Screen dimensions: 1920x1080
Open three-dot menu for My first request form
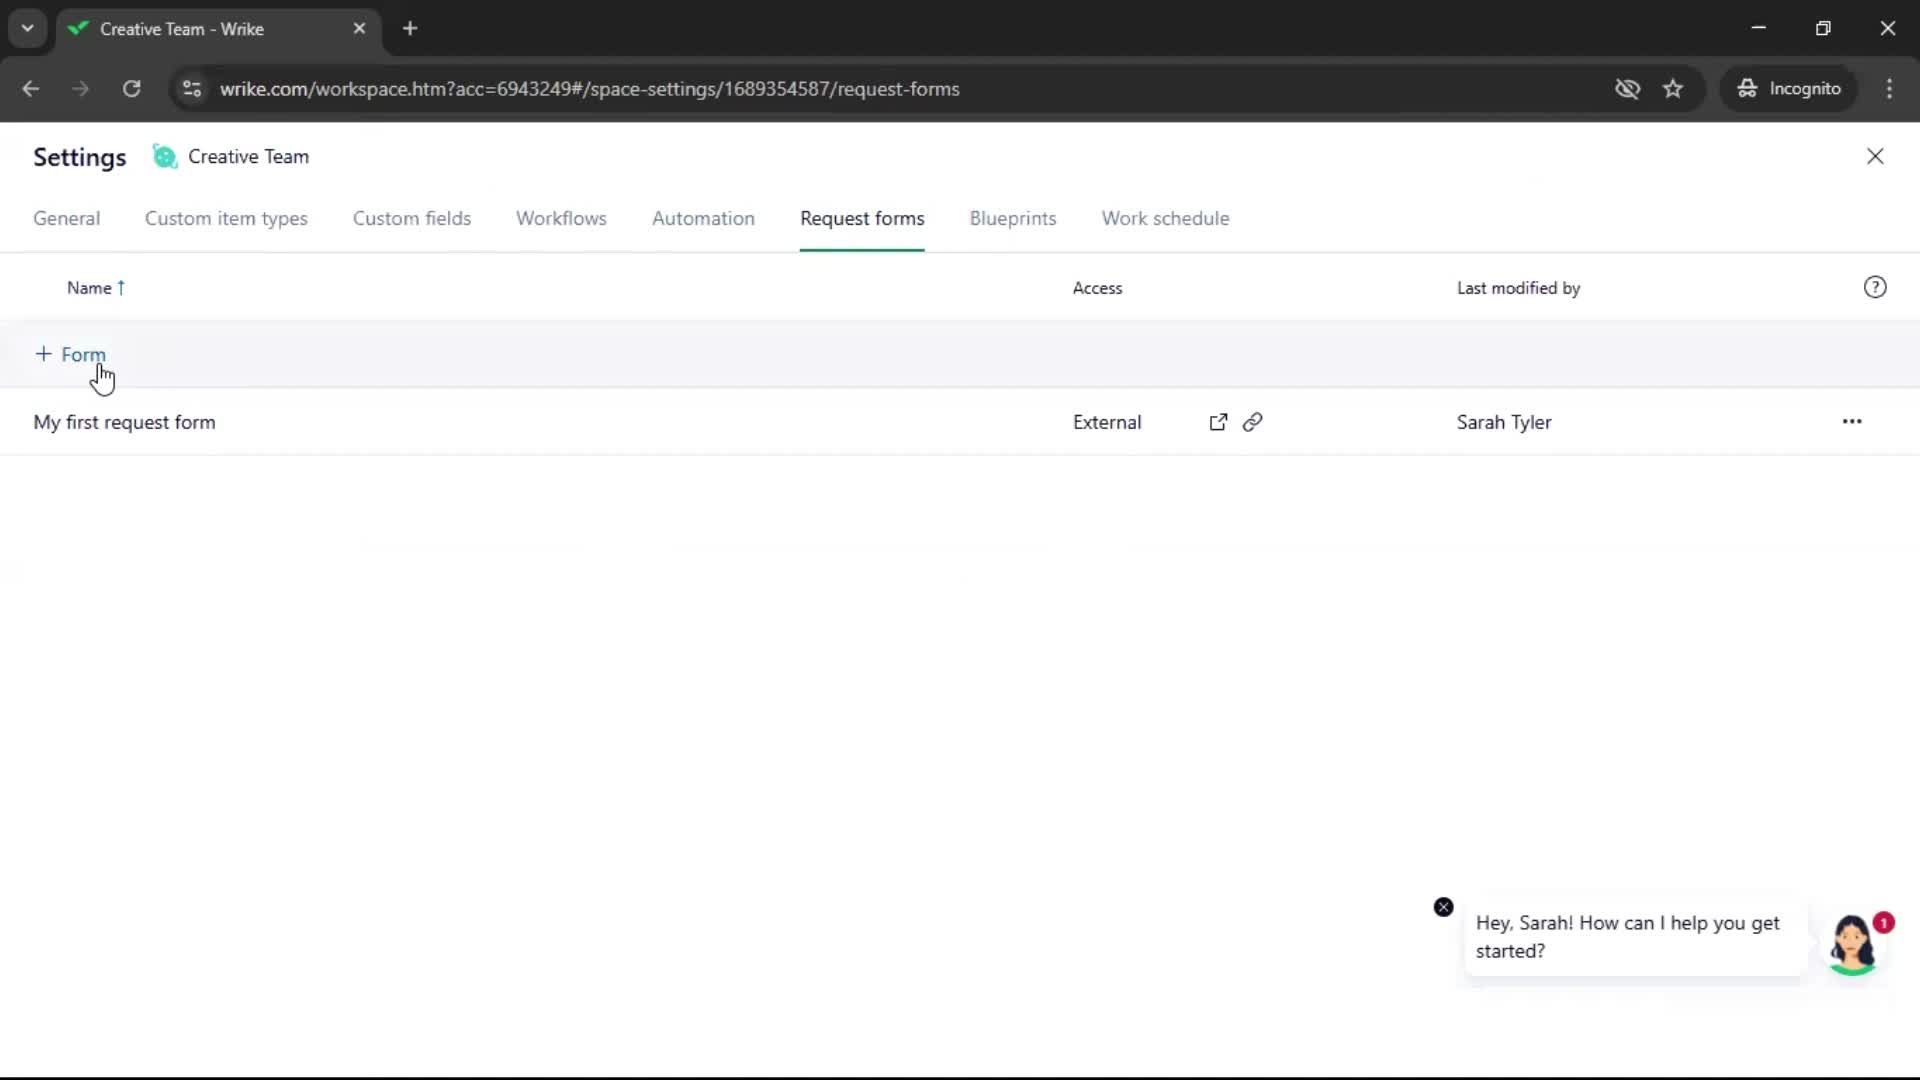(1852, 422)
